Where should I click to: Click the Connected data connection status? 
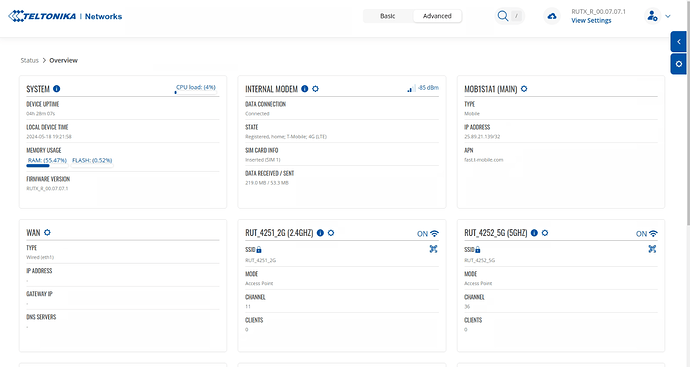click(257, 114)
